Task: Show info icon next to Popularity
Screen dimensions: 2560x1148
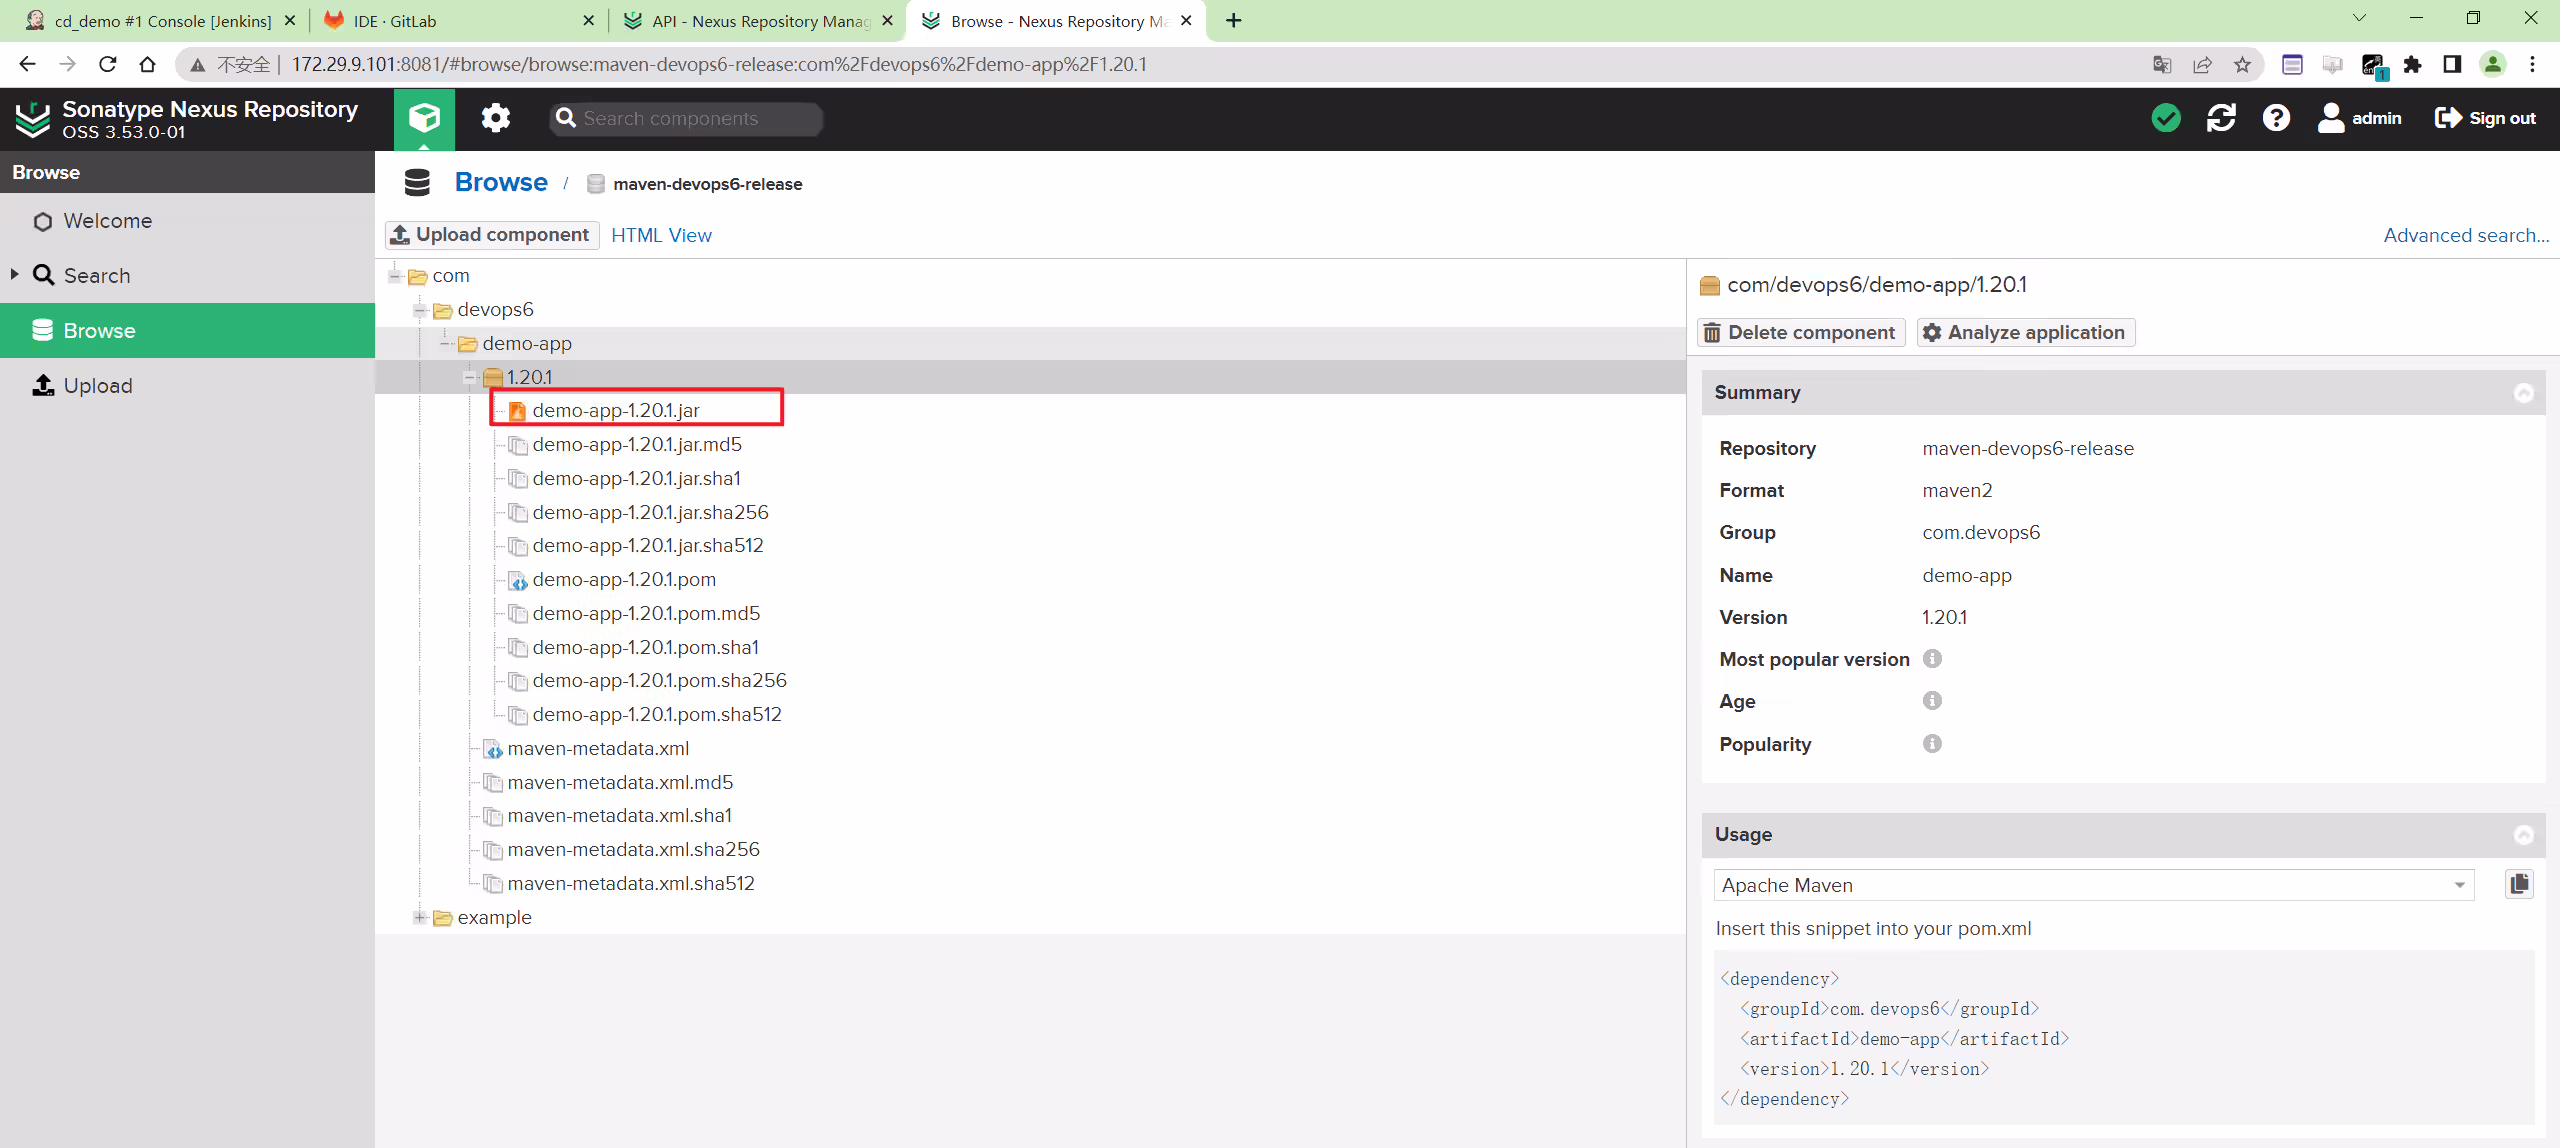Action: point(1932,743)
